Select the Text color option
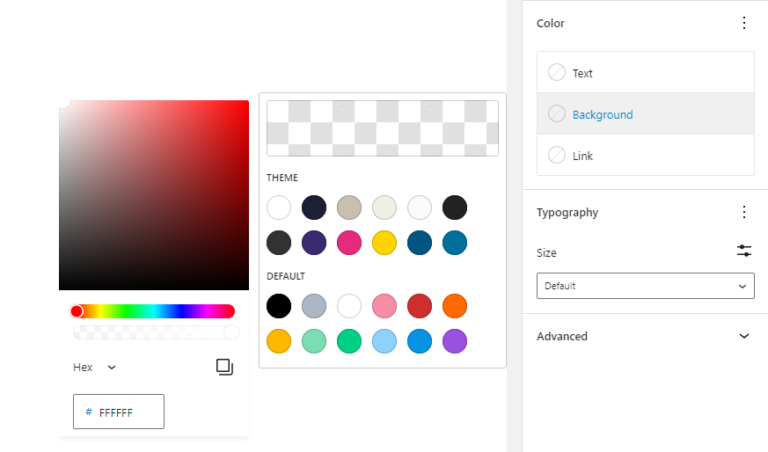Screen dimensions: 768x452 [645, 72]
